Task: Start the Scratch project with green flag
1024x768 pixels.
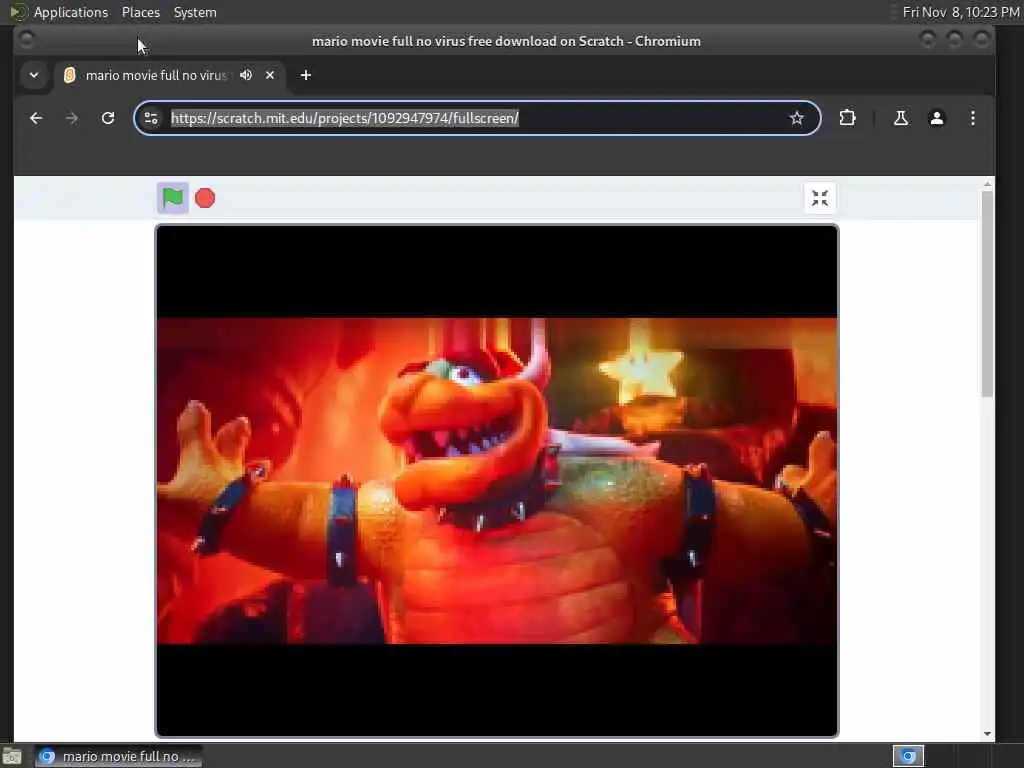Action: pyautogui.click(x=172, y=198)
